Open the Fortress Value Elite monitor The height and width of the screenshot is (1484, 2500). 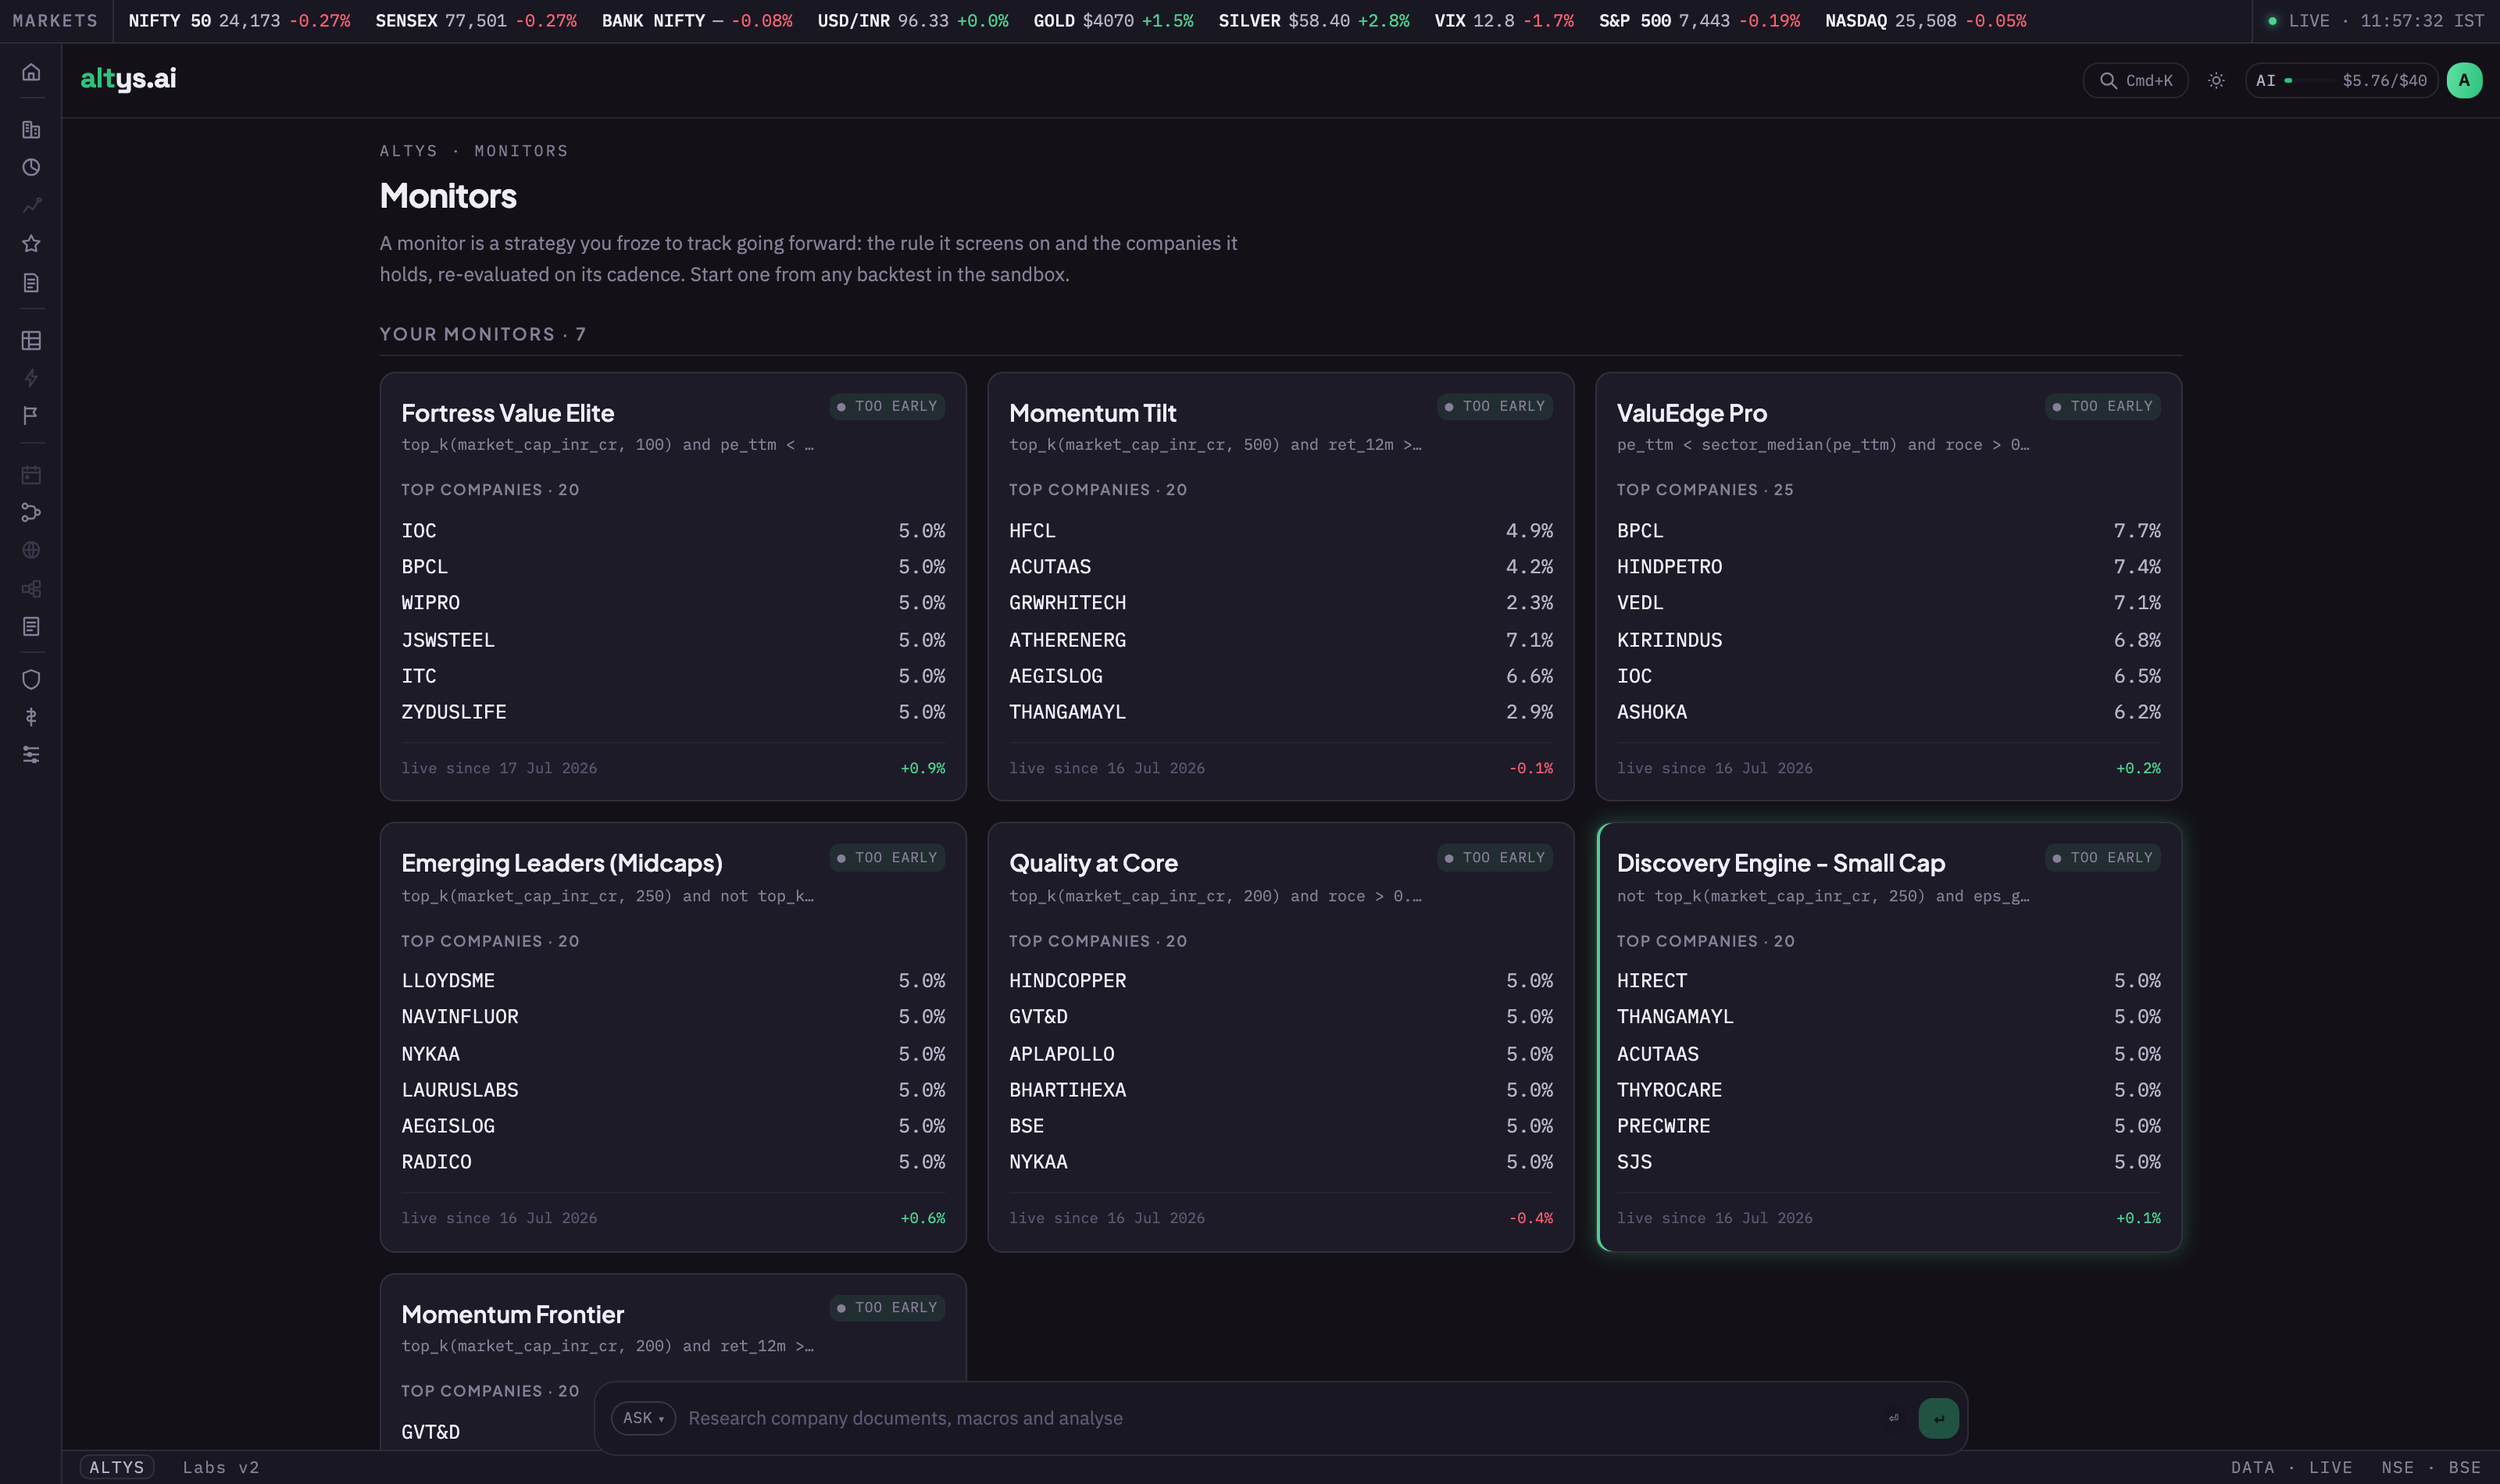673,586
